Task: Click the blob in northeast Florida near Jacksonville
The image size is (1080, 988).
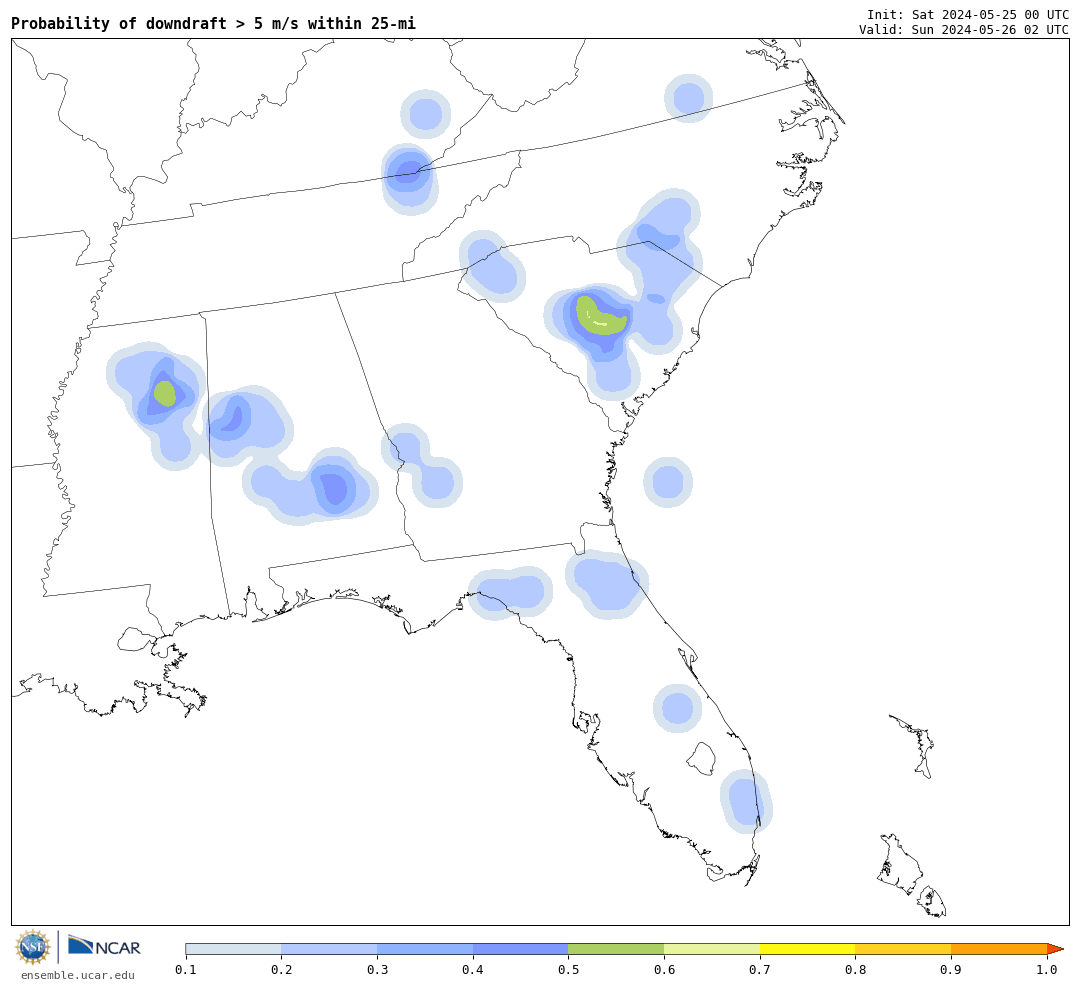Action: tap(606, 584)
